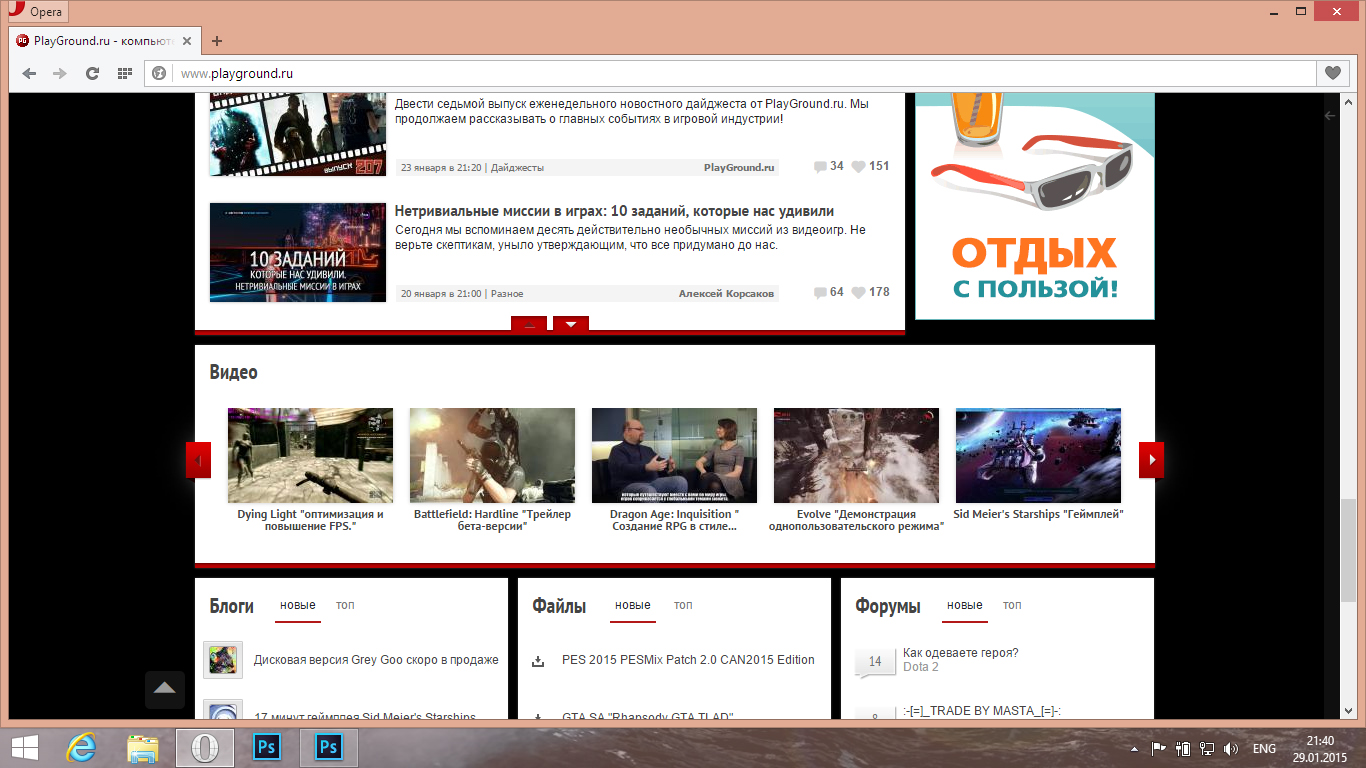Screen dimensions: 1366x768
Task: Close the PlayGround.ru browser tab
Action: coord(189,41)
